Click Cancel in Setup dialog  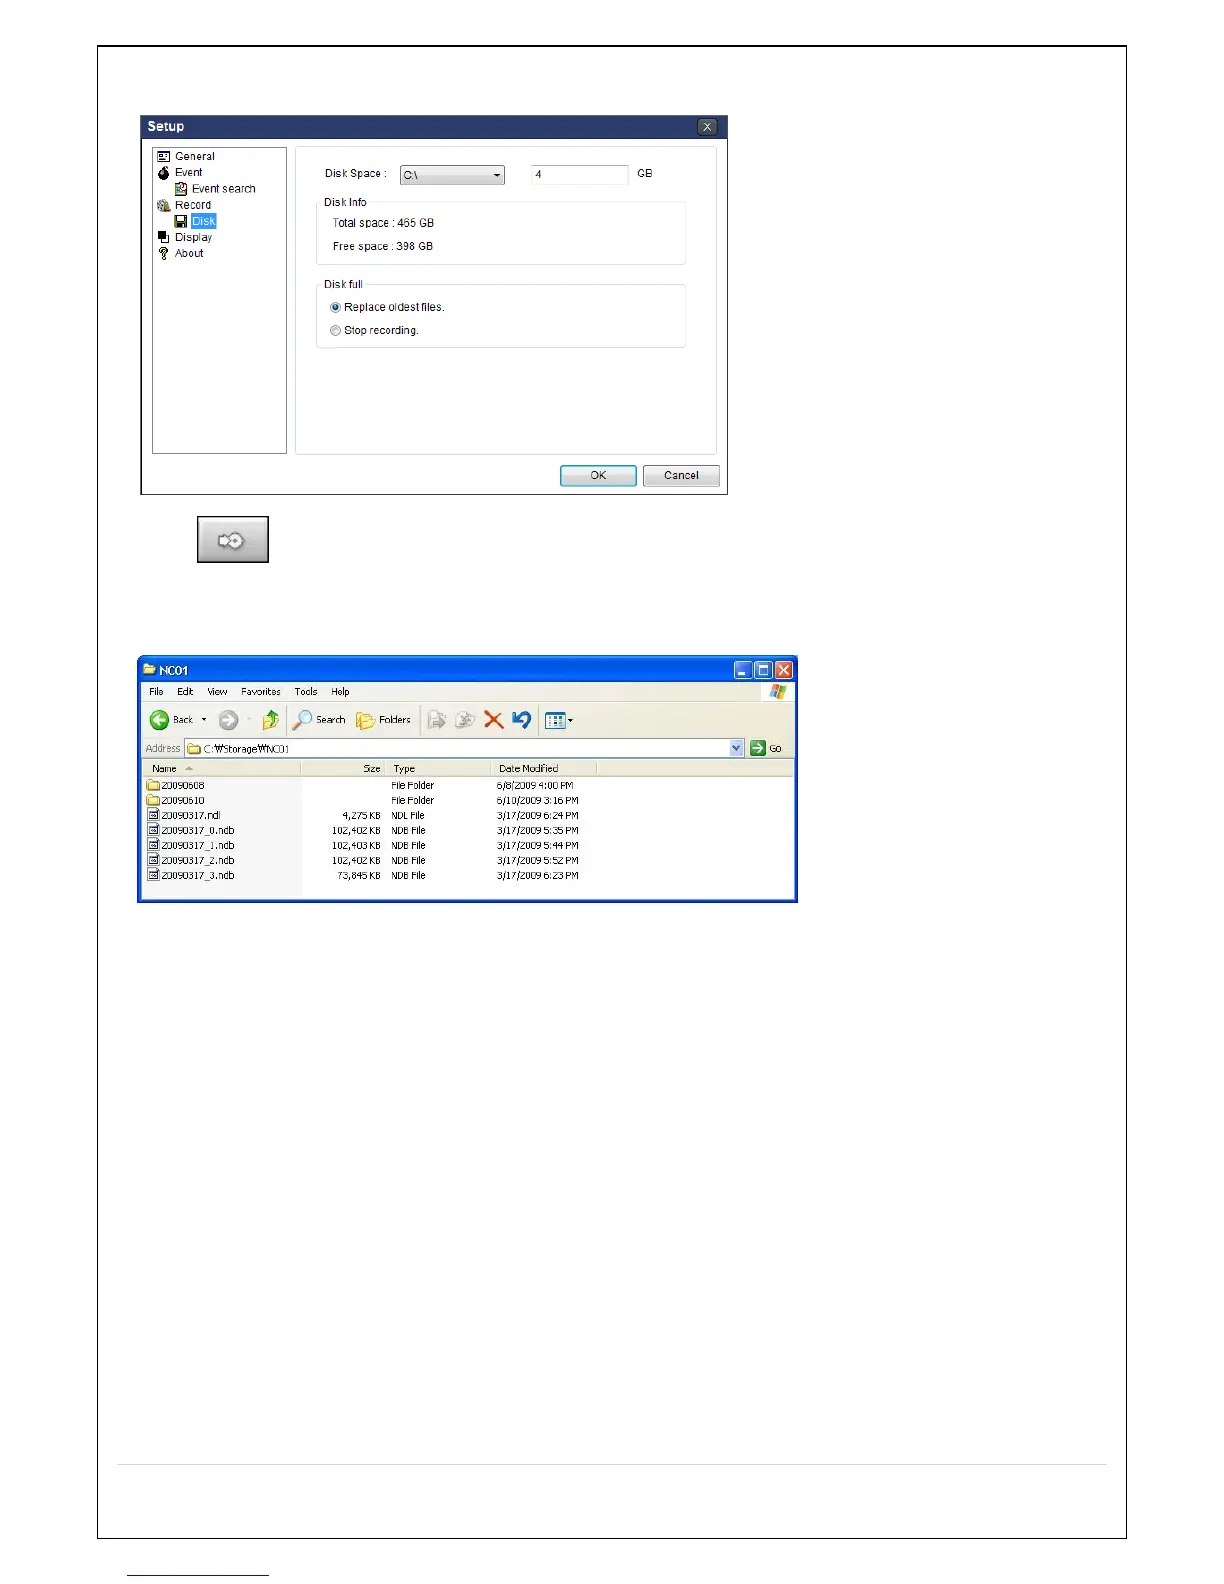click(x=681, y=475)
